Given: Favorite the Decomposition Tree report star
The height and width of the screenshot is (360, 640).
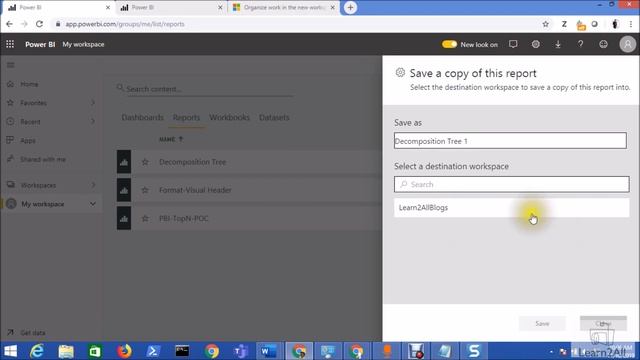Looking at the screenshot, I should point(145,162).
